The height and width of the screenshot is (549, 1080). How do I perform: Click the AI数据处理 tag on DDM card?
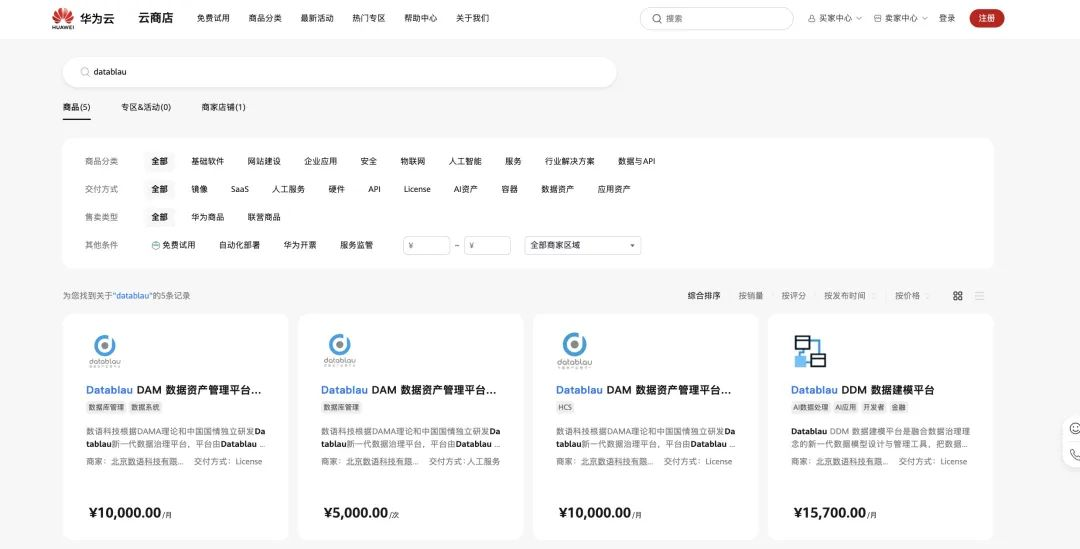tap(810, 407)
